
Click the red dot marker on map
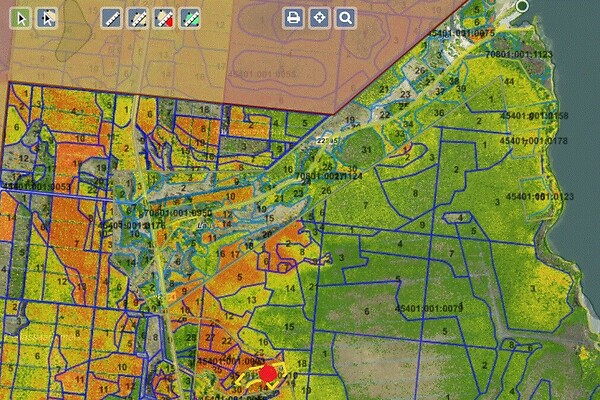point(267,375)
